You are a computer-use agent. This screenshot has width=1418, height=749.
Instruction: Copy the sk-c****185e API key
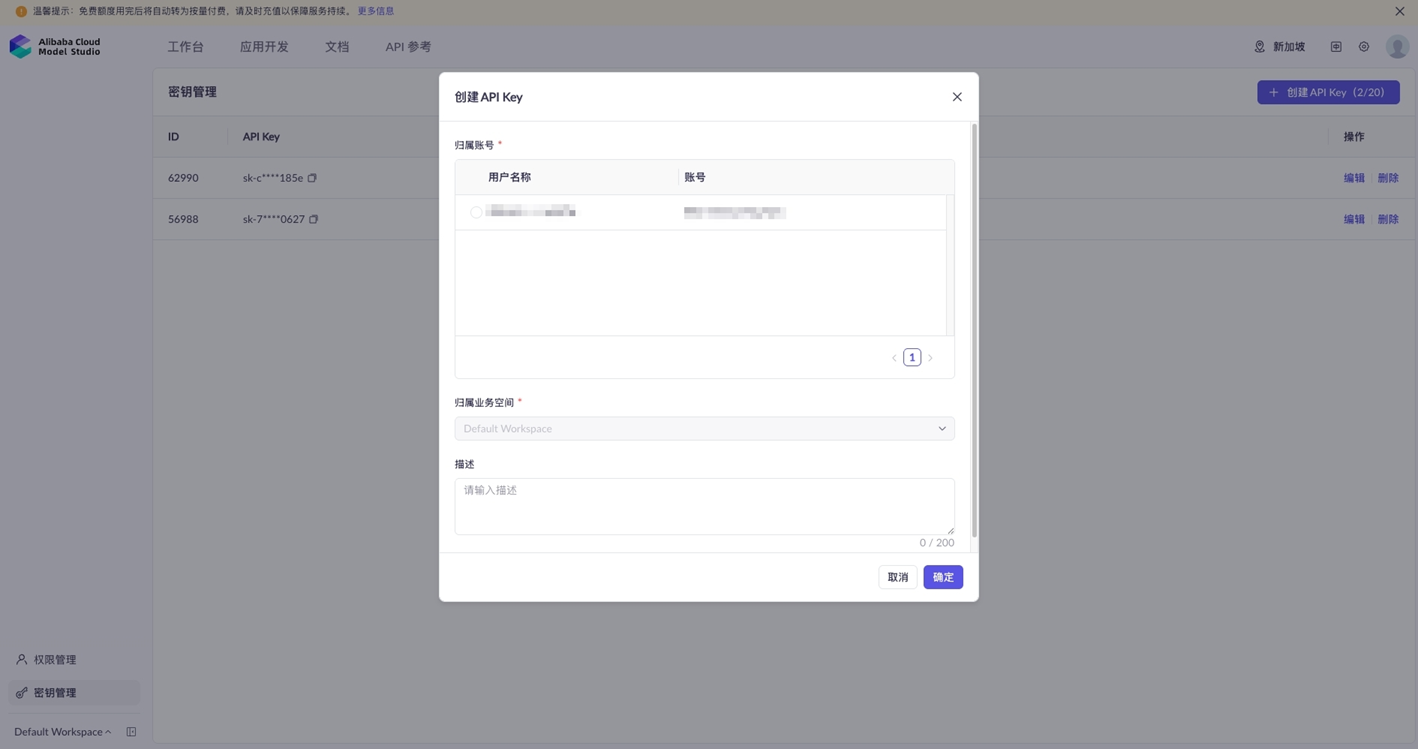312,178
